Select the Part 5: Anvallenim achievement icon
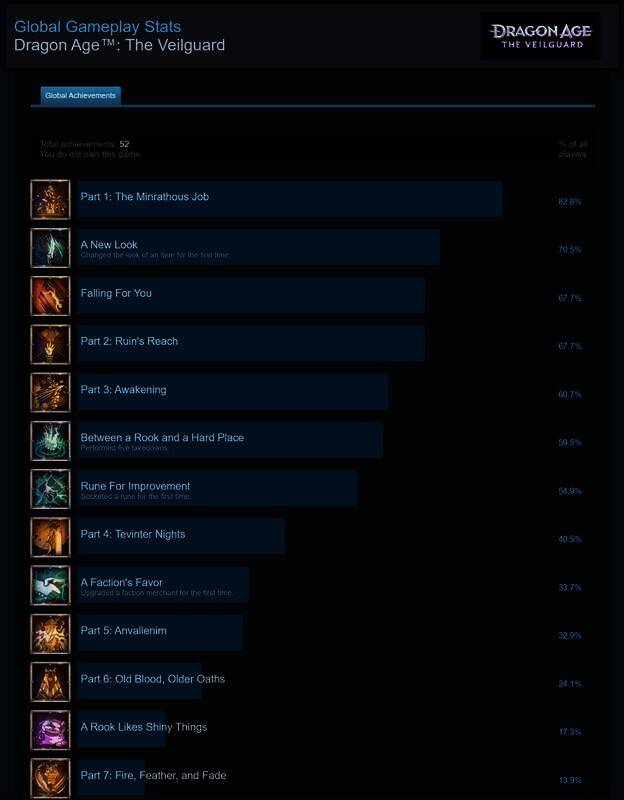This screenshot has height=800, width=624. pos(51,634)
